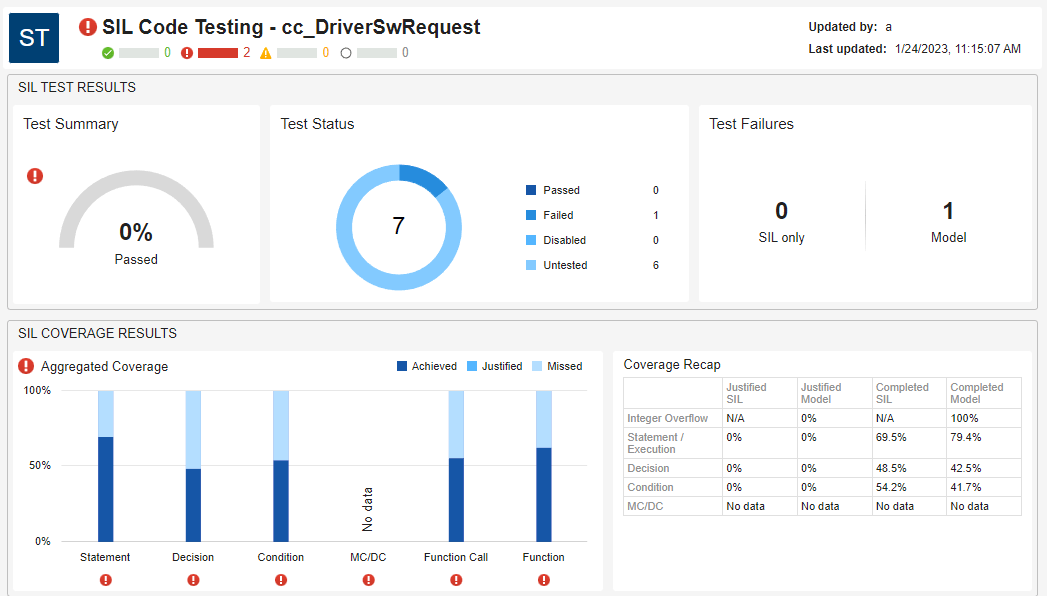Click the Passed legend color square
The width and height of the screenshot is (1047, 596).
click(531, 190)
